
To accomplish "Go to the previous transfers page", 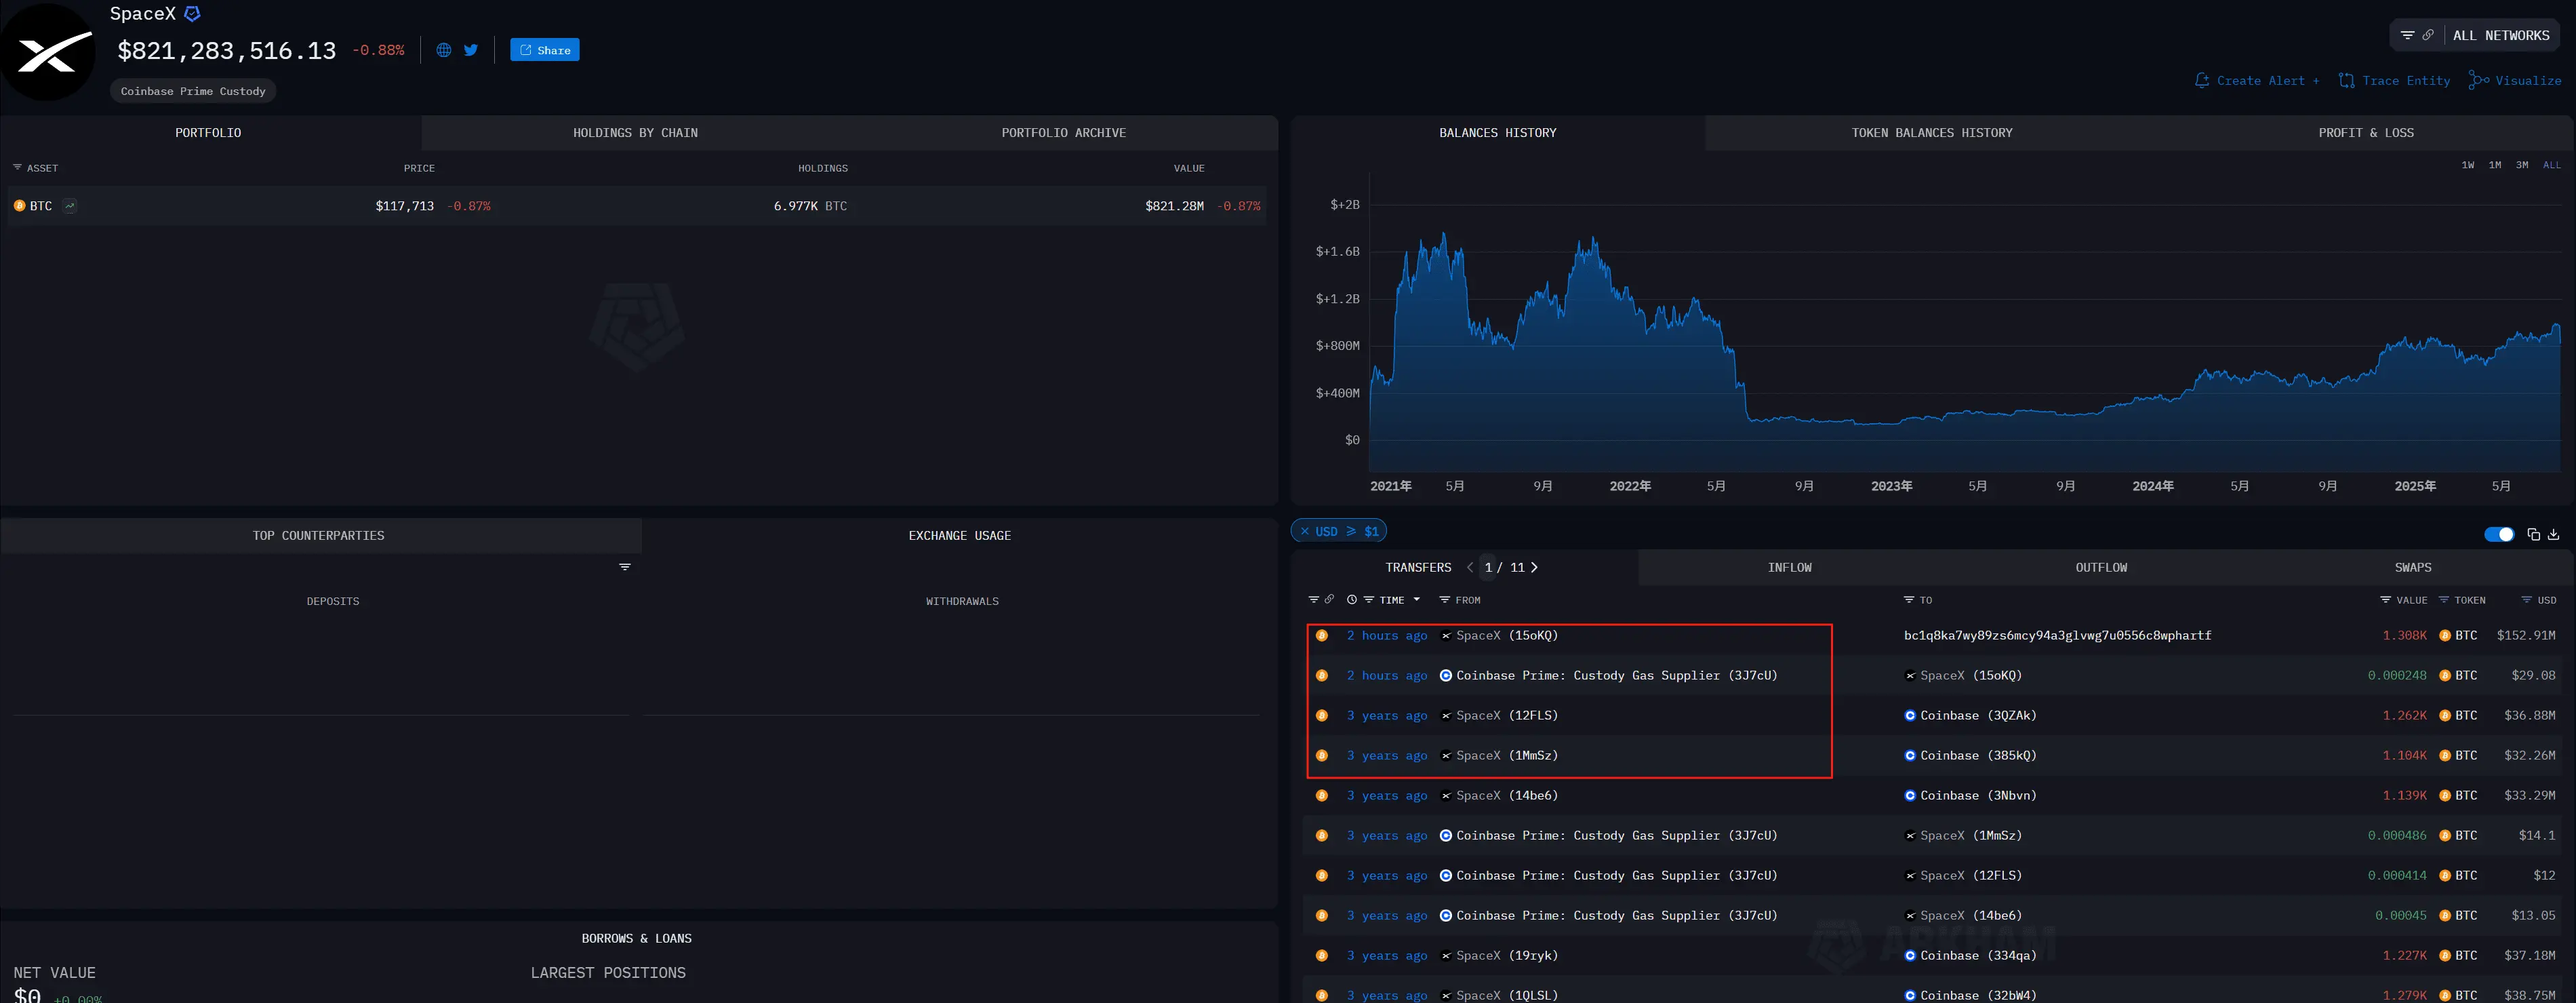I will point(1470,567).
